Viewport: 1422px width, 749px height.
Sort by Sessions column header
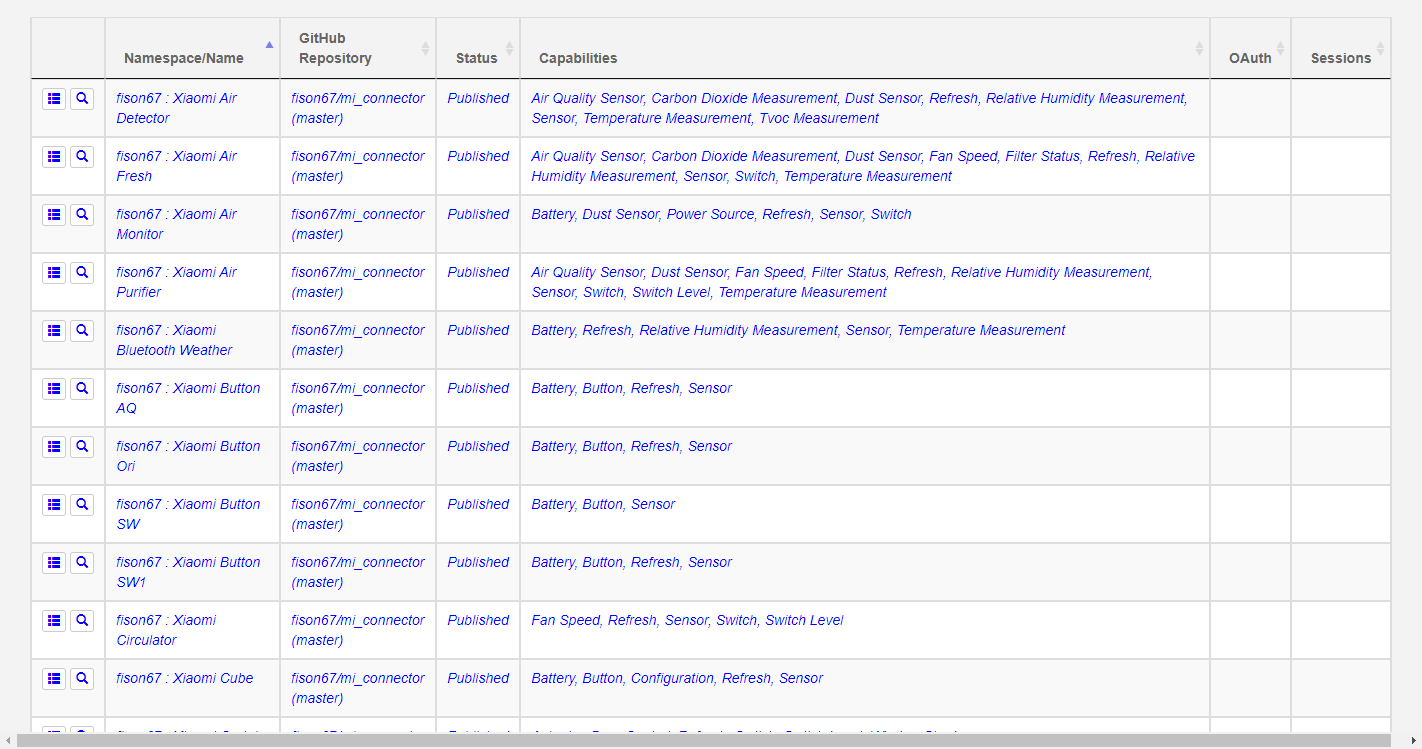pos(1341,48)
